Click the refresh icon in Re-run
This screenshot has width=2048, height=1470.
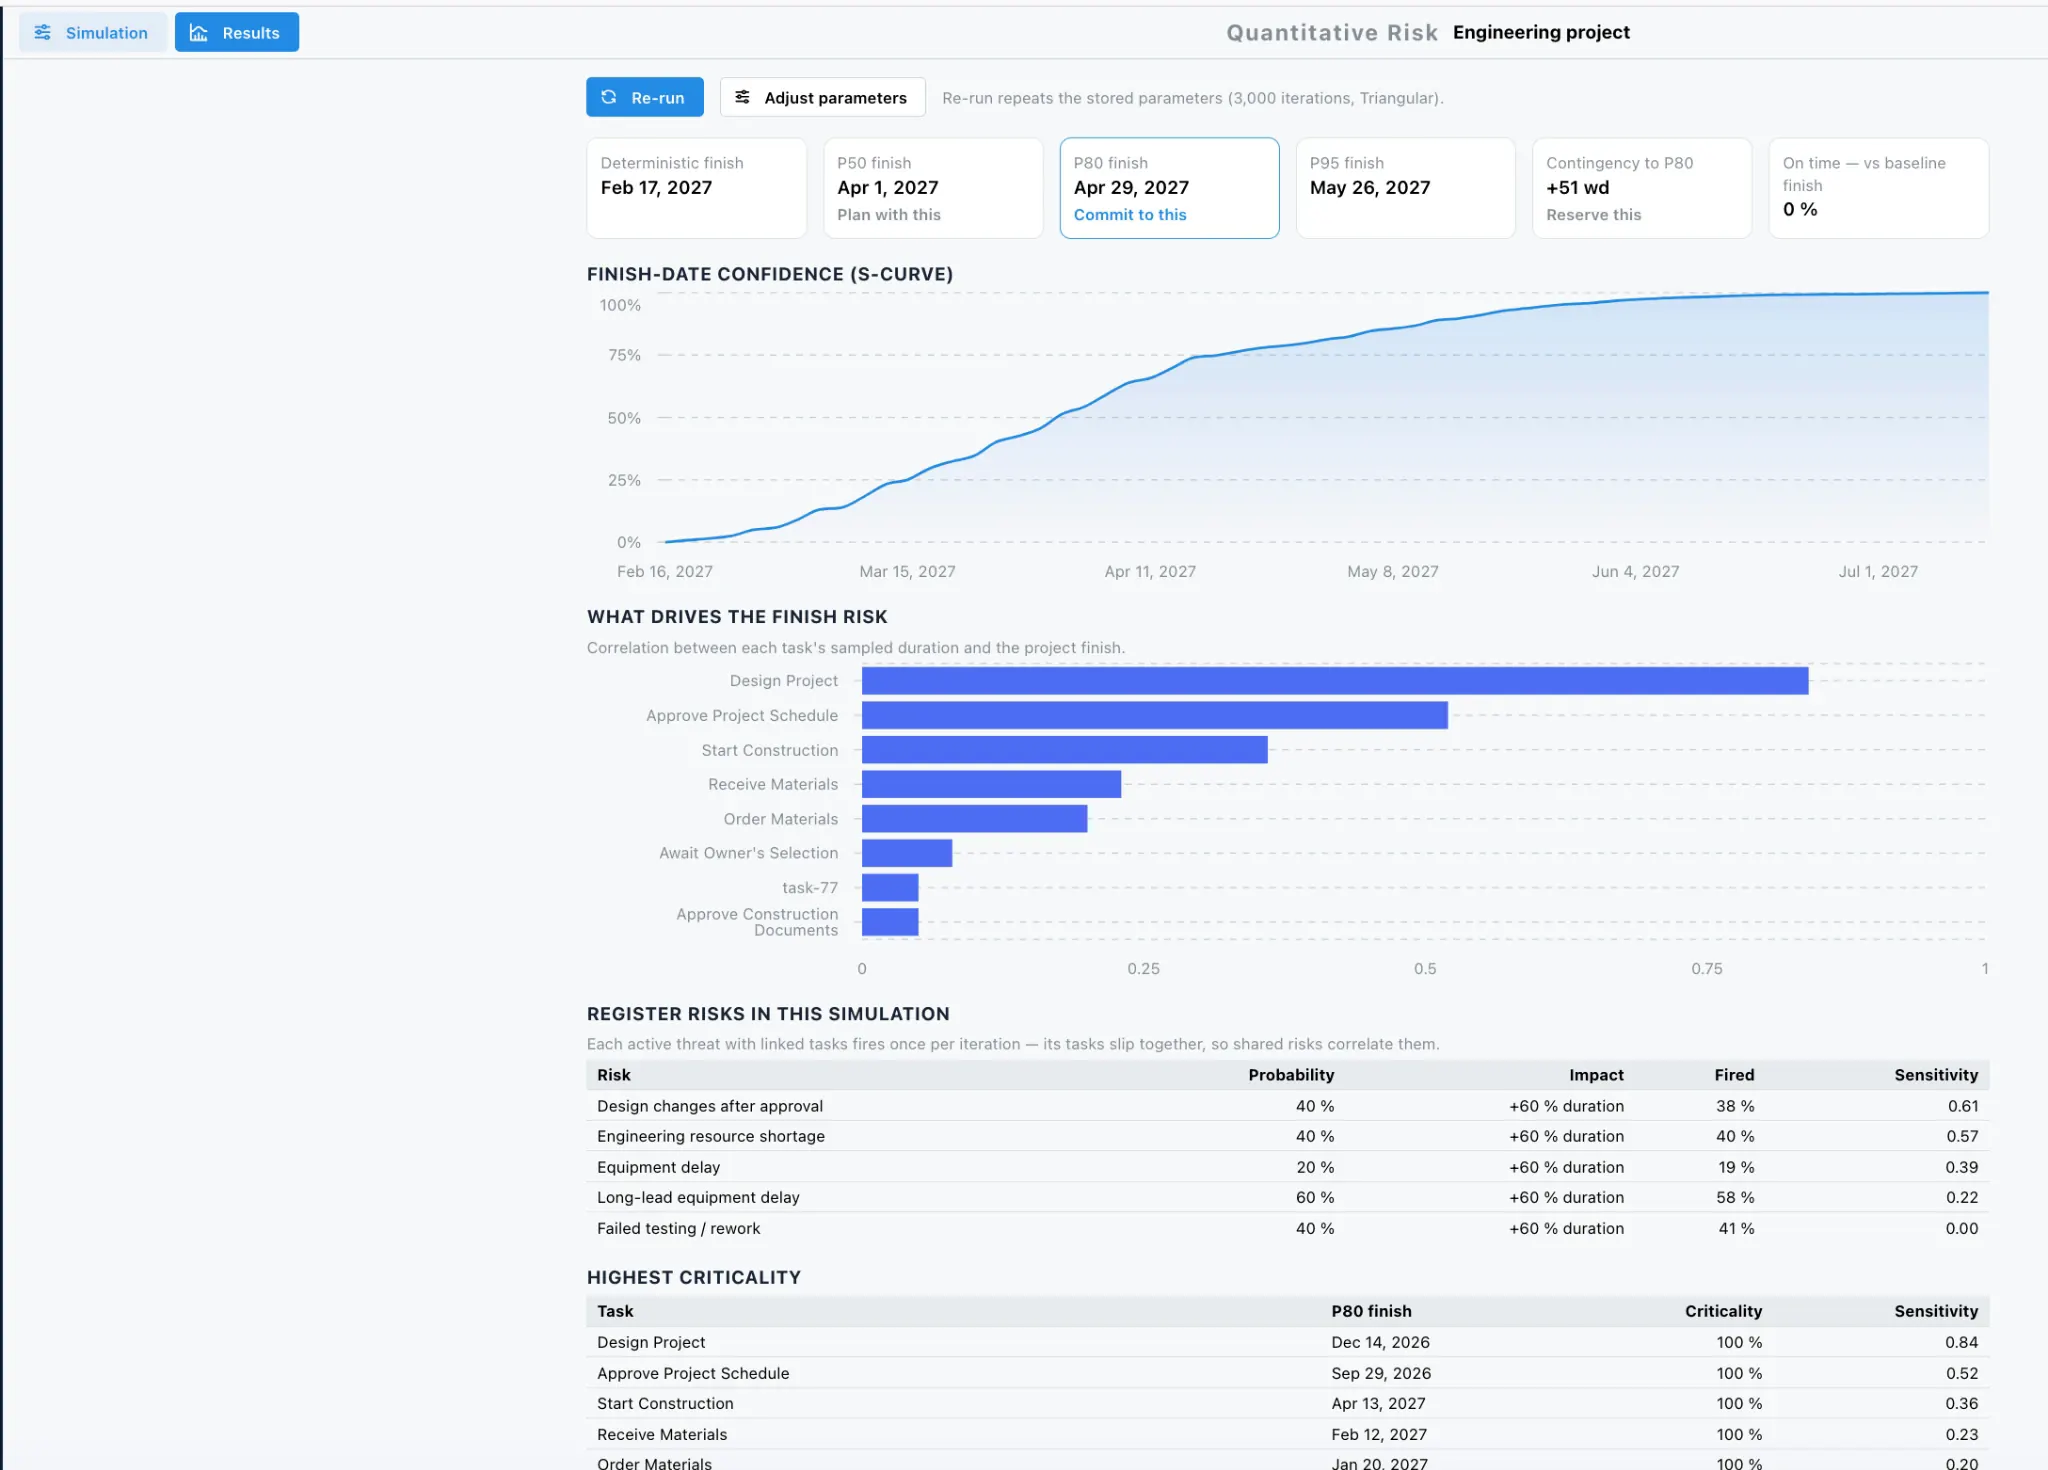click(609, 97)
